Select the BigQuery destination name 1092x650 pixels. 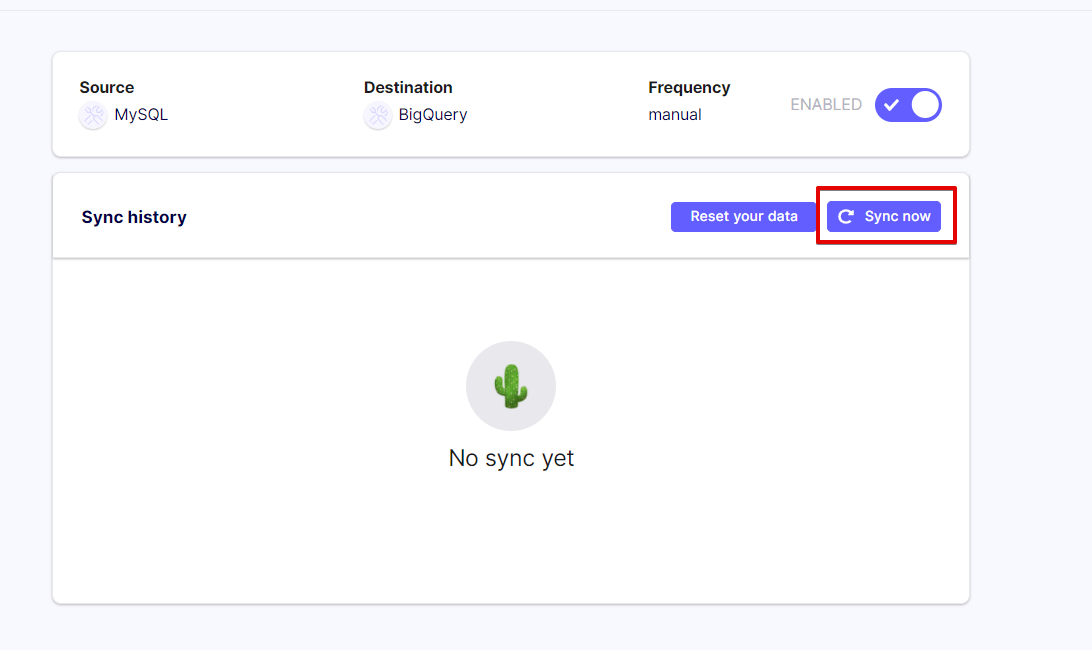coord(433,115)
